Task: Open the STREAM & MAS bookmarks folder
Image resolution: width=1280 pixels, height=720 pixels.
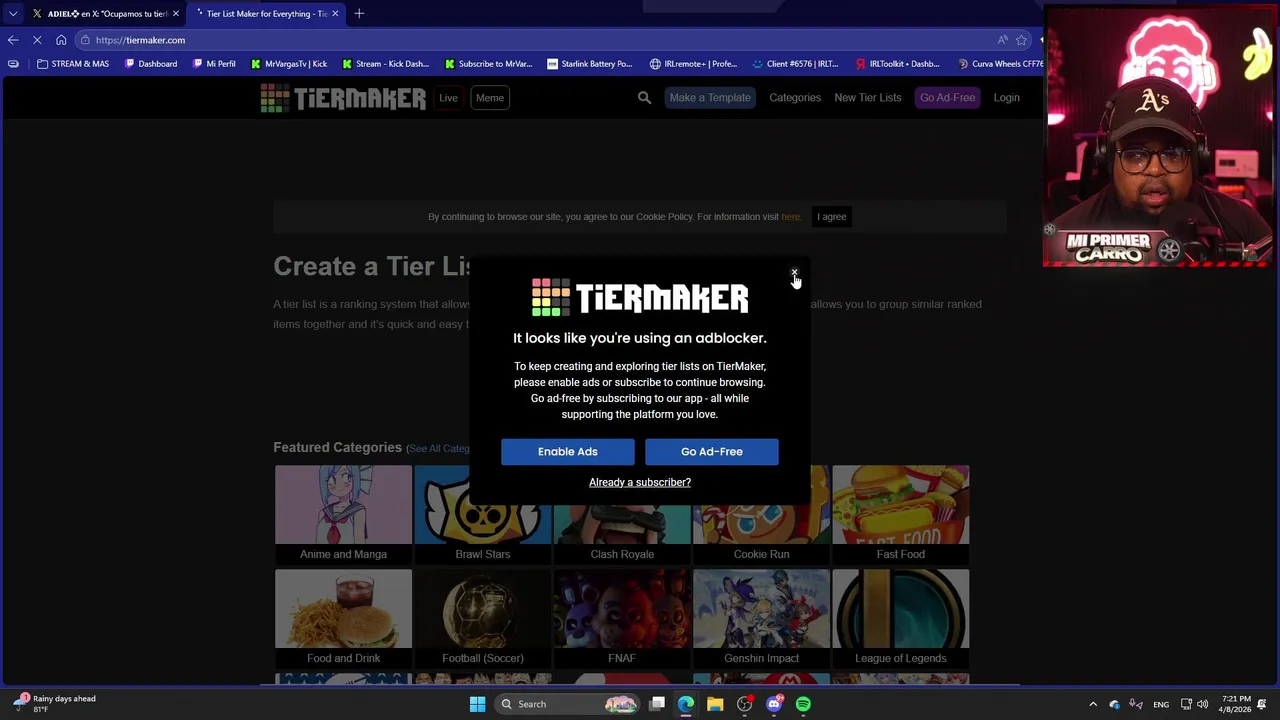Action: pos(72,64)
